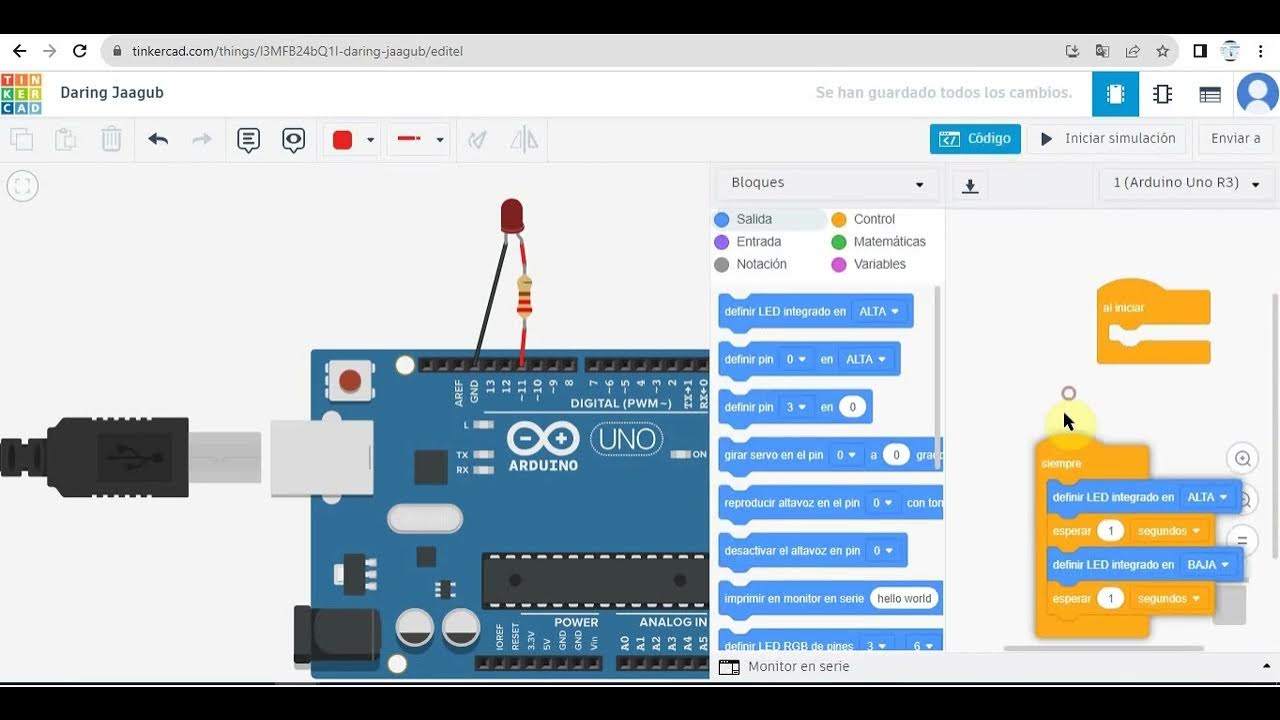The height and width of the screenshot is (720, 1280).
Task: Click the copy tool icon
Action: coord(21,139)
